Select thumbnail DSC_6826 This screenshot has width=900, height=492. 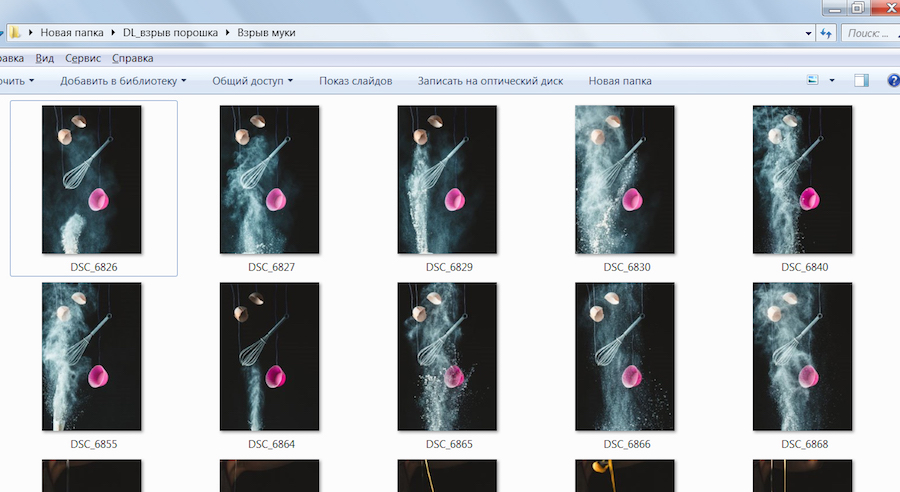coord(92,180)
